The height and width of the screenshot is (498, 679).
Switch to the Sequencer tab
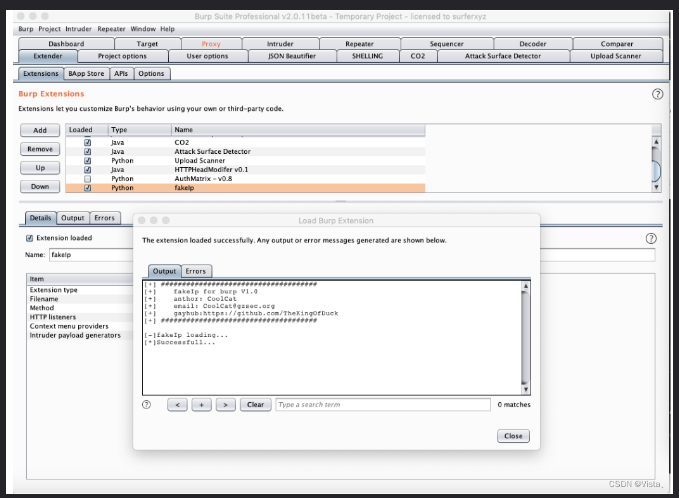point(446,44)
